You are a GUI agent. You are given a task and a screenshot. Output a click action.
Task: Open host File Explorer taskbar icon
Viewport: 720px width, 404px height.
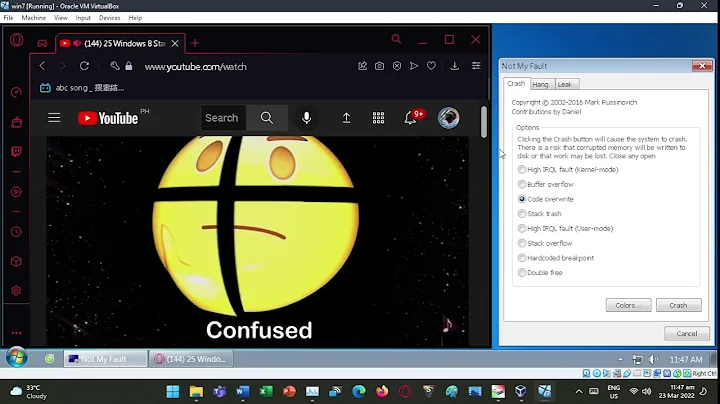pyautogui.click(x=196, y=392)
